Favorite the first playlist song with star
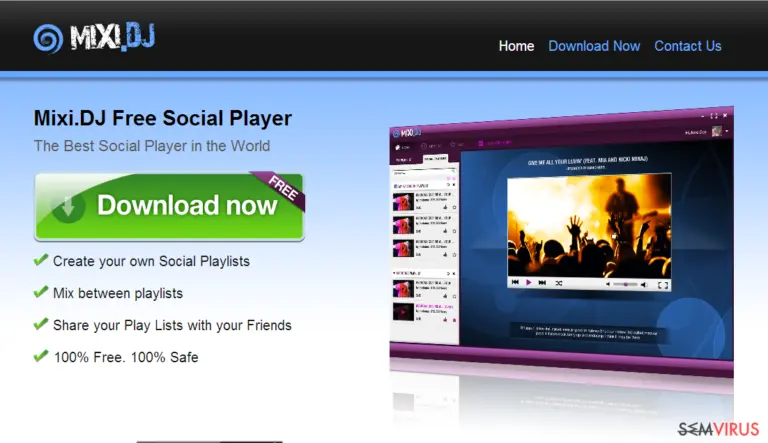 [x=454, y=208]
